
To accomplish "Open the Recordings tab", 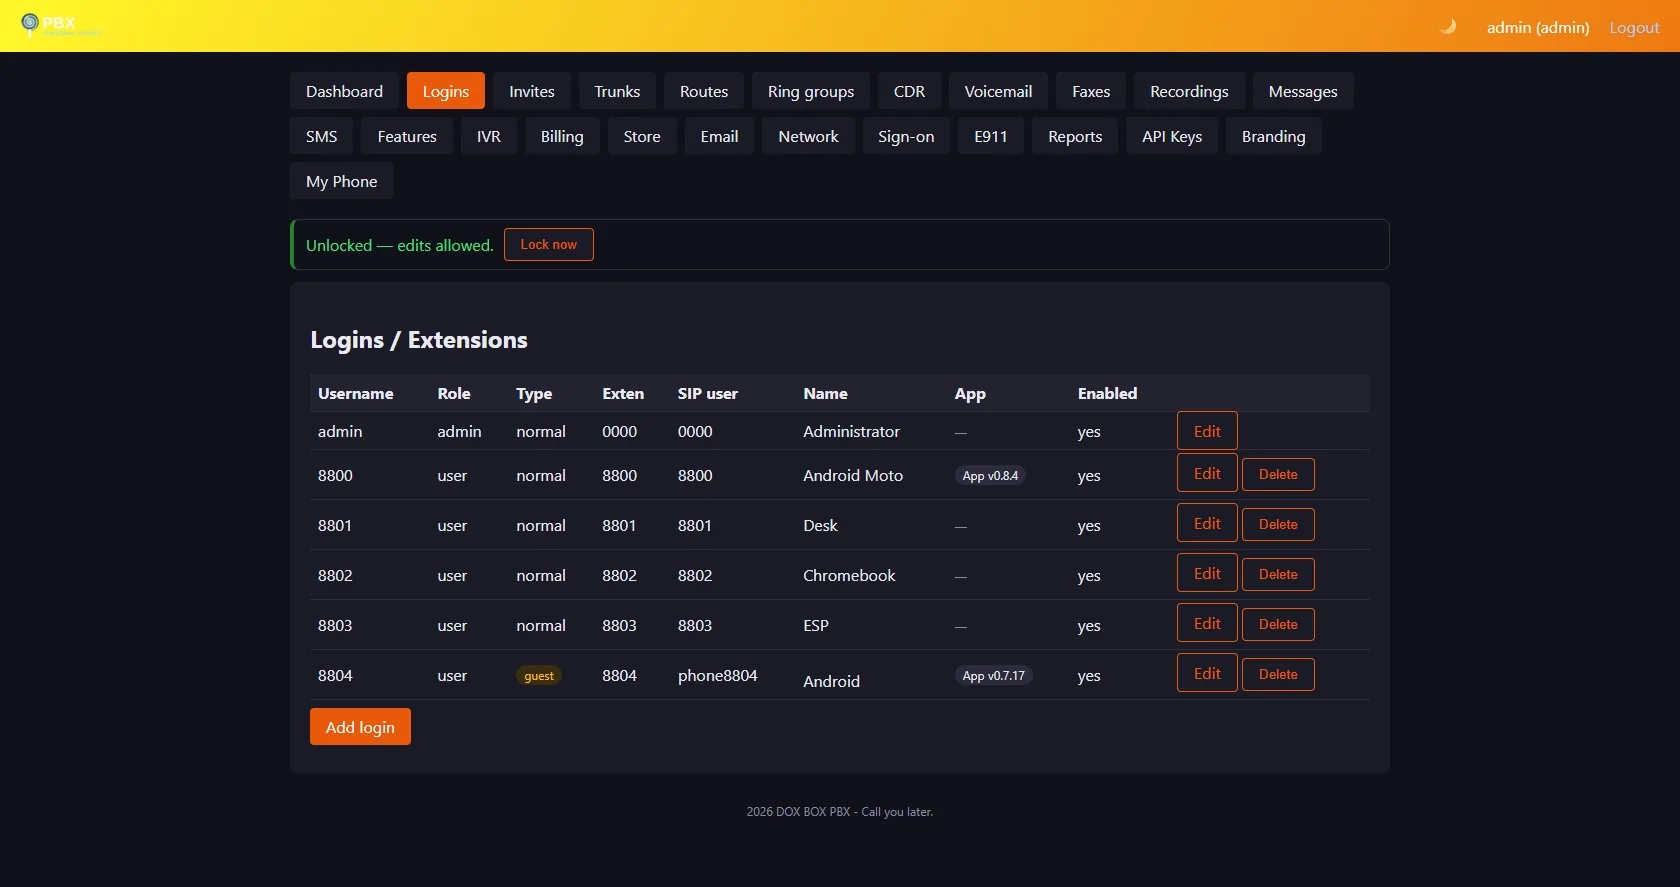I will point(1189,91).
